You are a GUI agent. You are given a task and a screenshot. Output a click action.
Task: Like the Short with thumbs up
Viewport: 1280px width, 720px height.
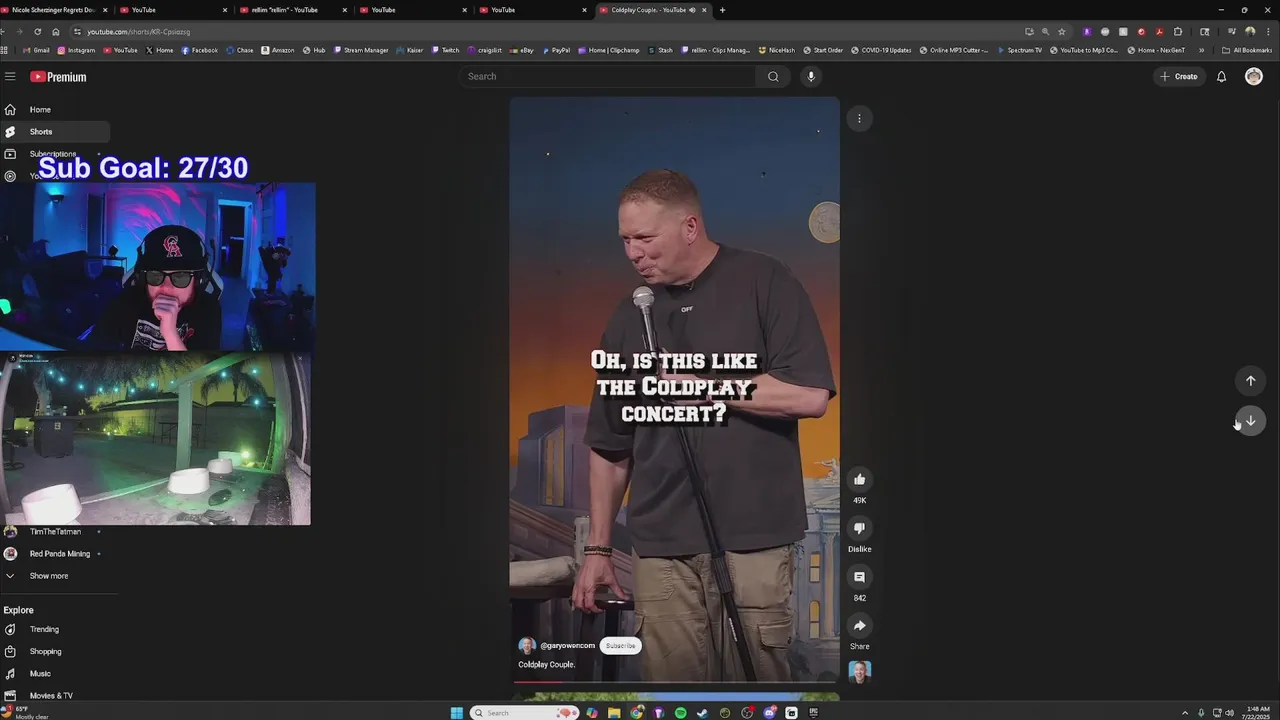[x=859, y=479]
